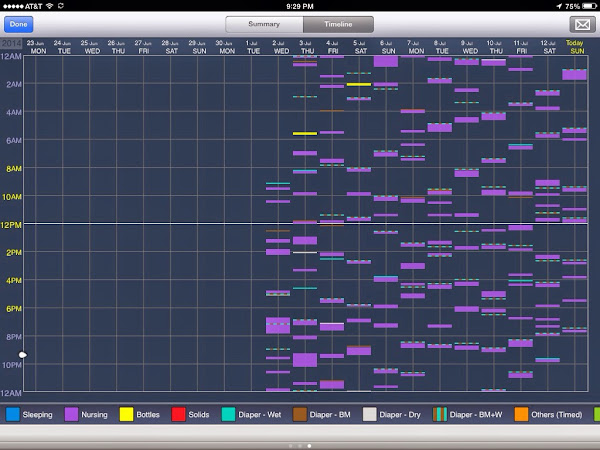Click the 10PM time label

[11, 365]
